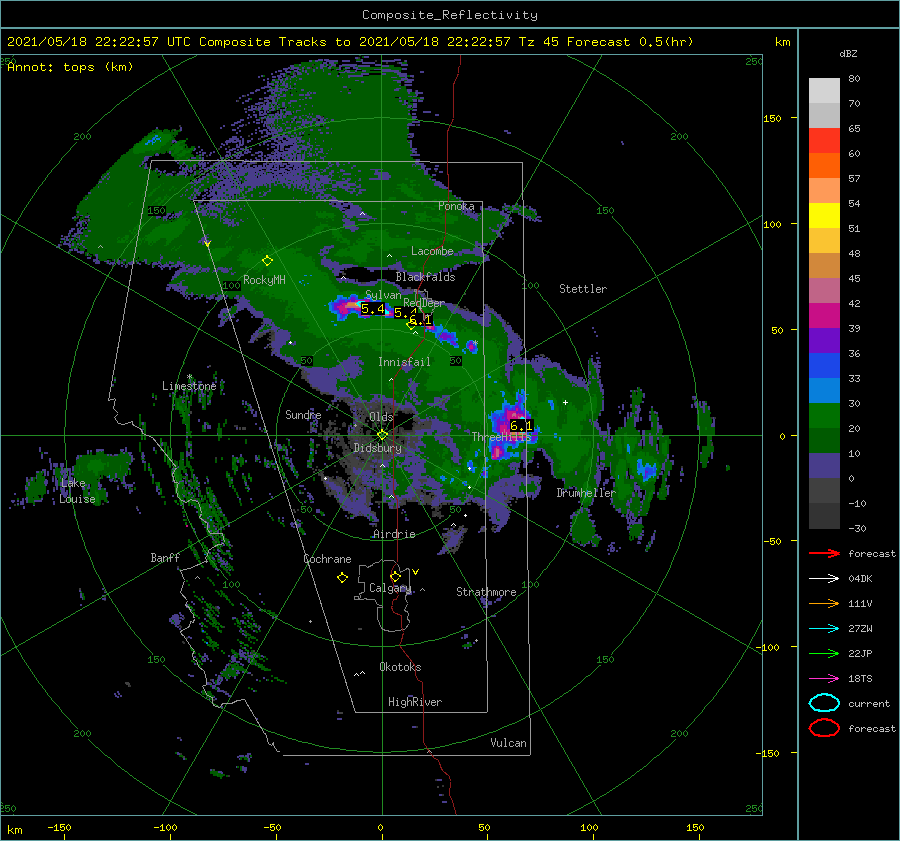The image size is (900, 841).
Task: Select the magenta 42 dBZ color swatch
Action: (x=824, y=315)
